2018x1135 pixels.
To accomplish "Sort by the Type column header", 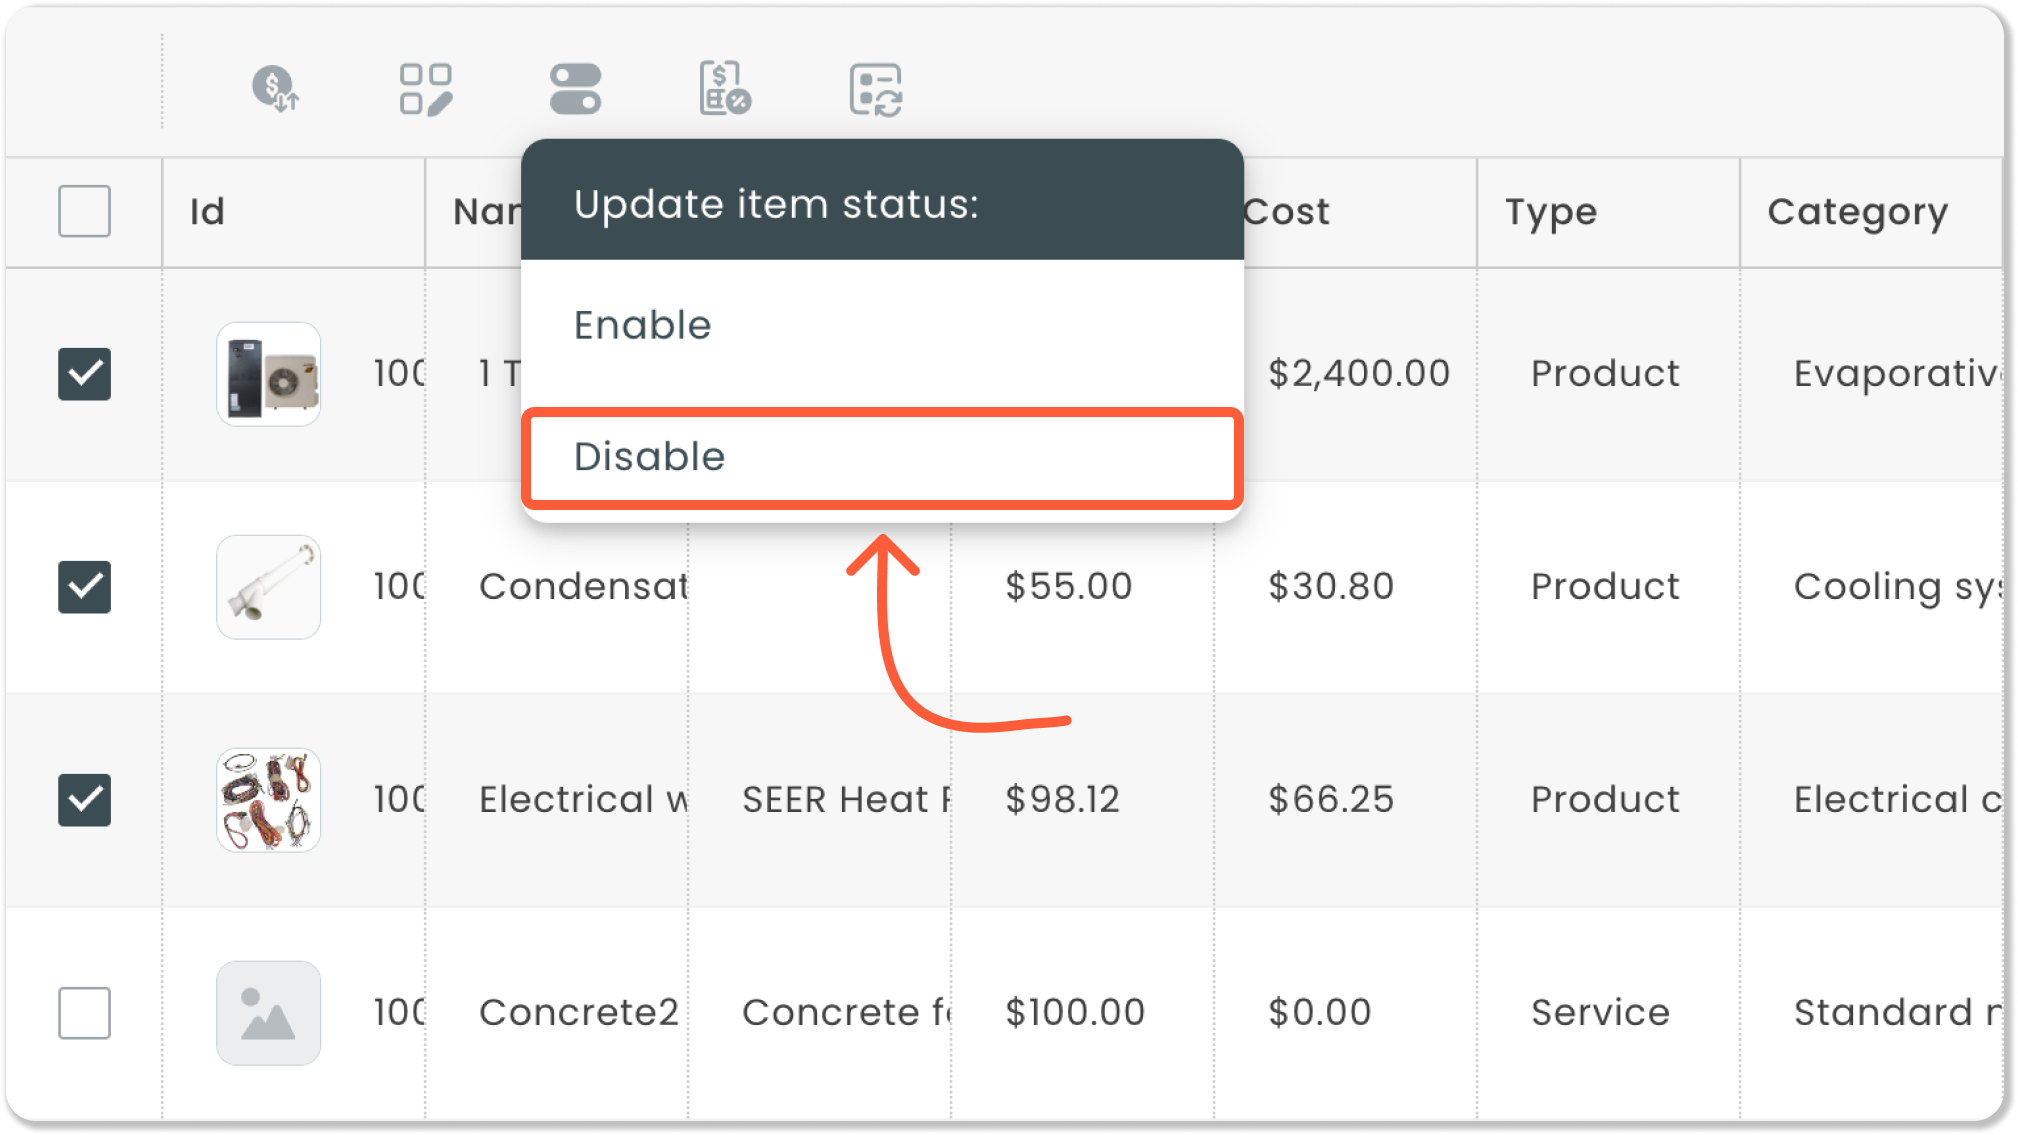I will 1551,212.
